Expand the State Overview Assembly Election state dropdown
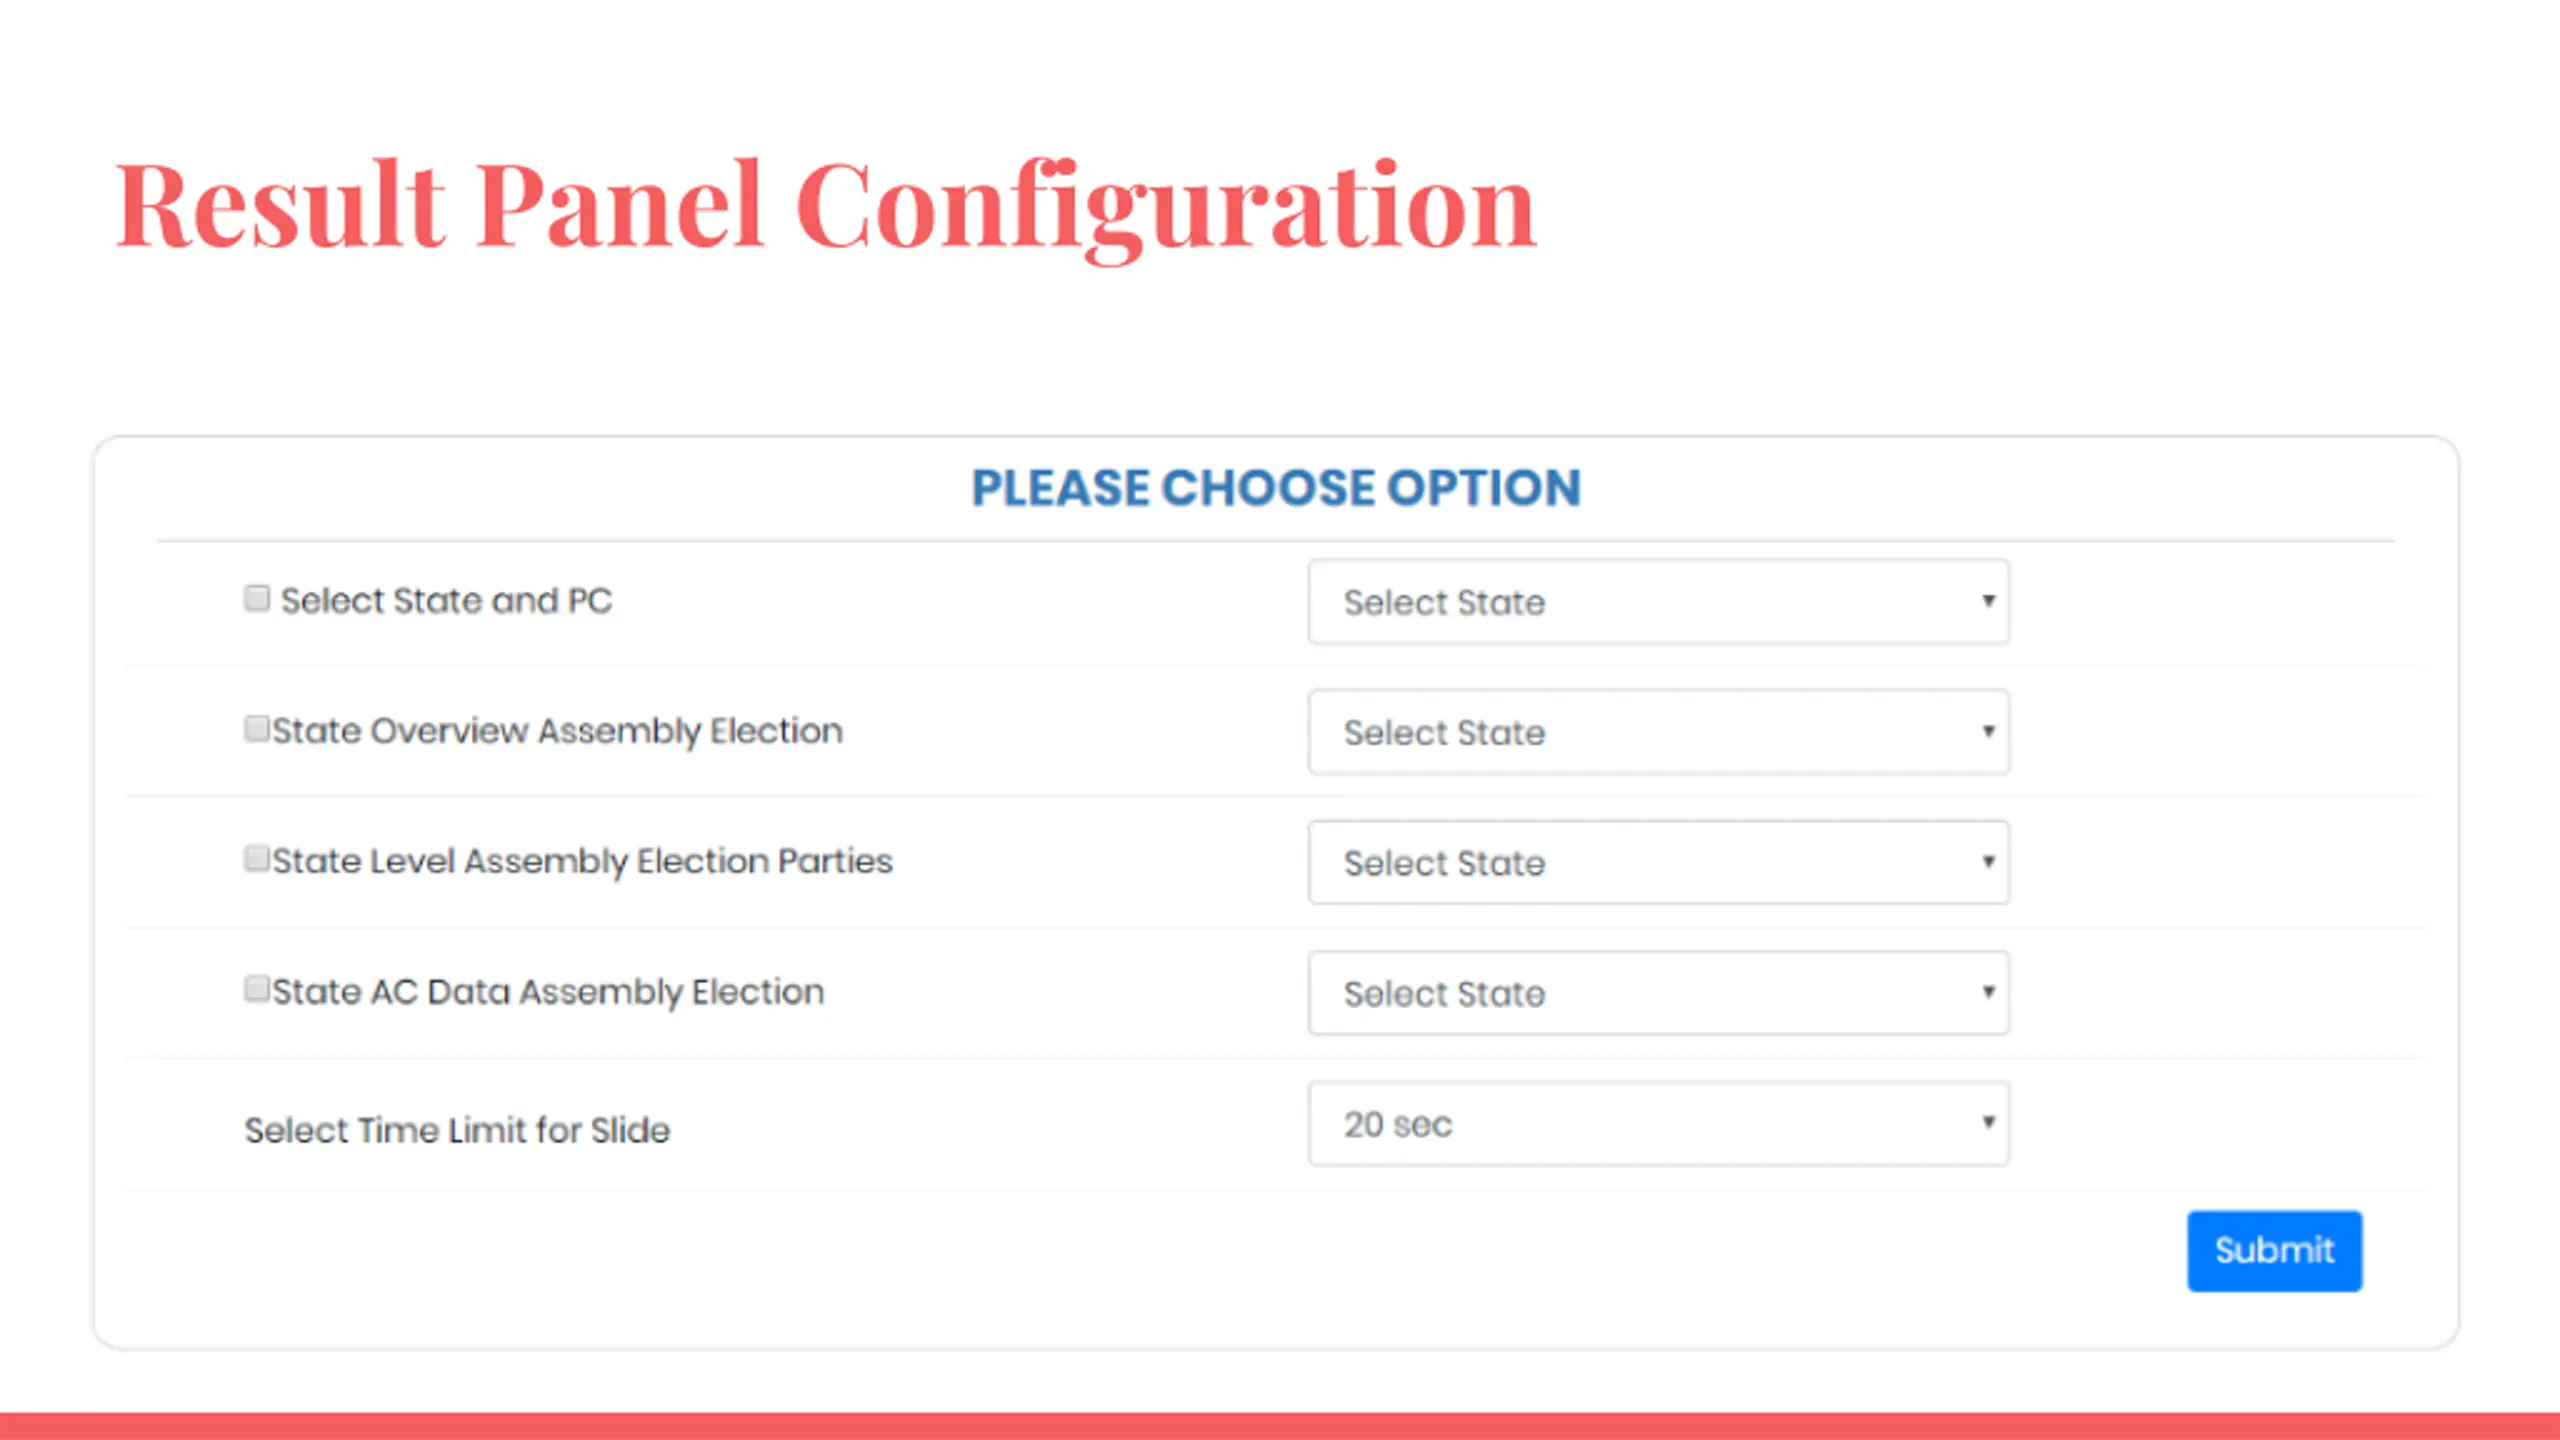Screen dimensions: 2560x1440 point(1658,732)
